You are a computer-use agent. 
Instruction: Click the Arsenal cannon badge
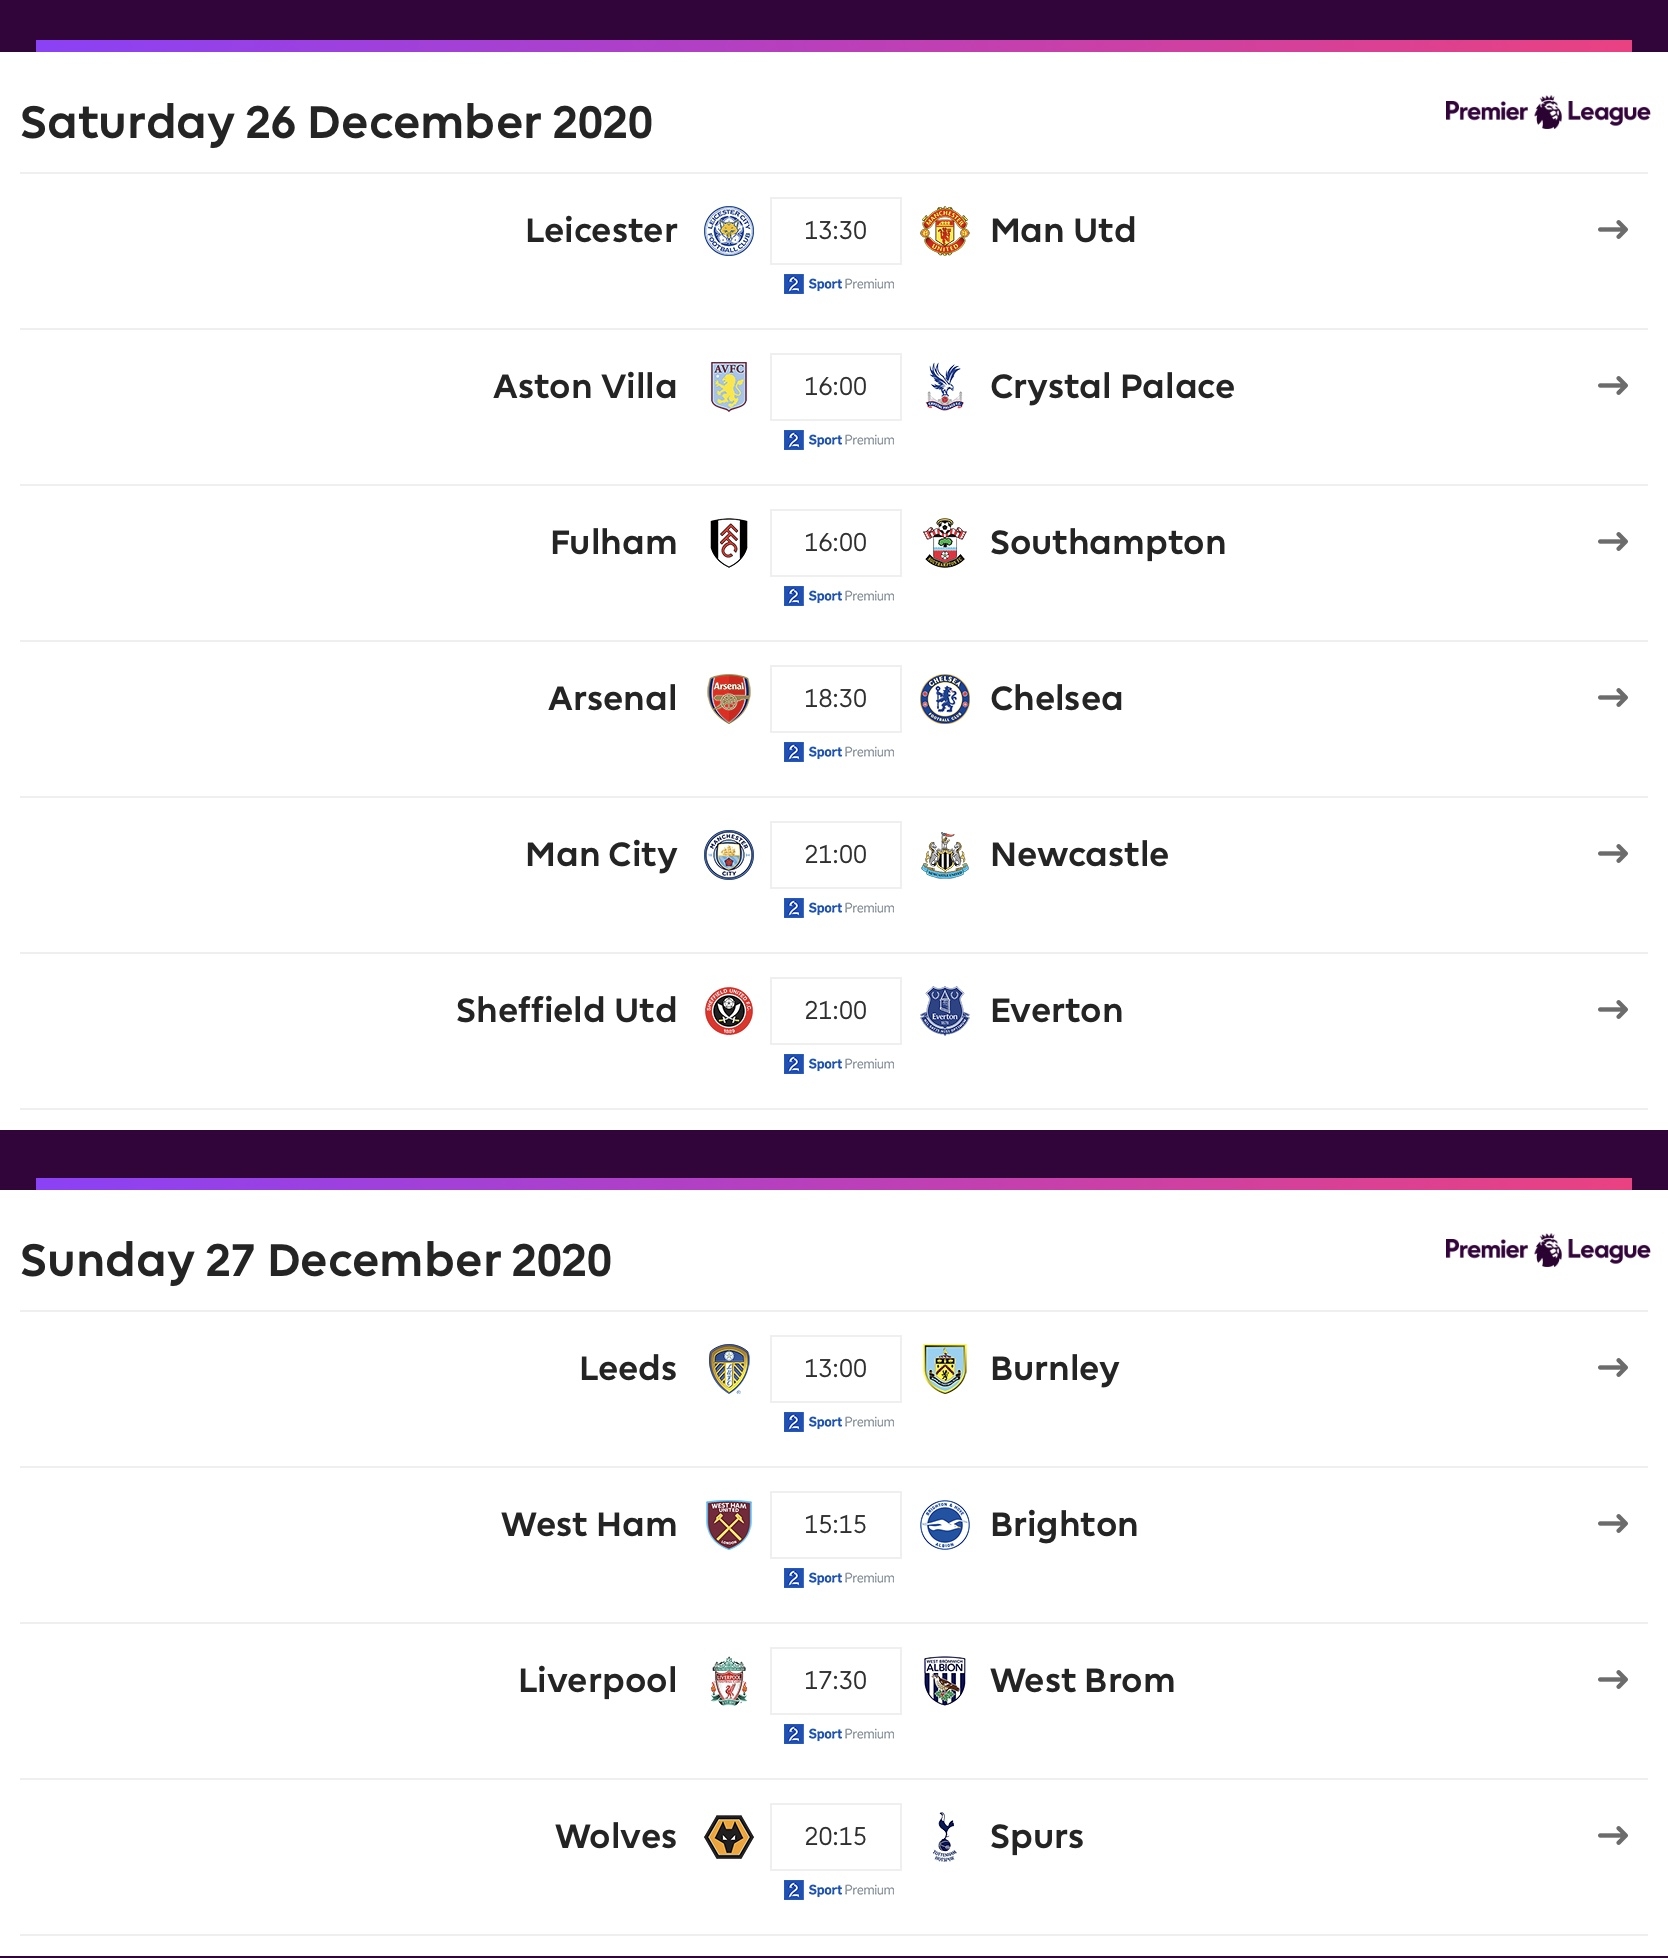click(x=729, y=699)
